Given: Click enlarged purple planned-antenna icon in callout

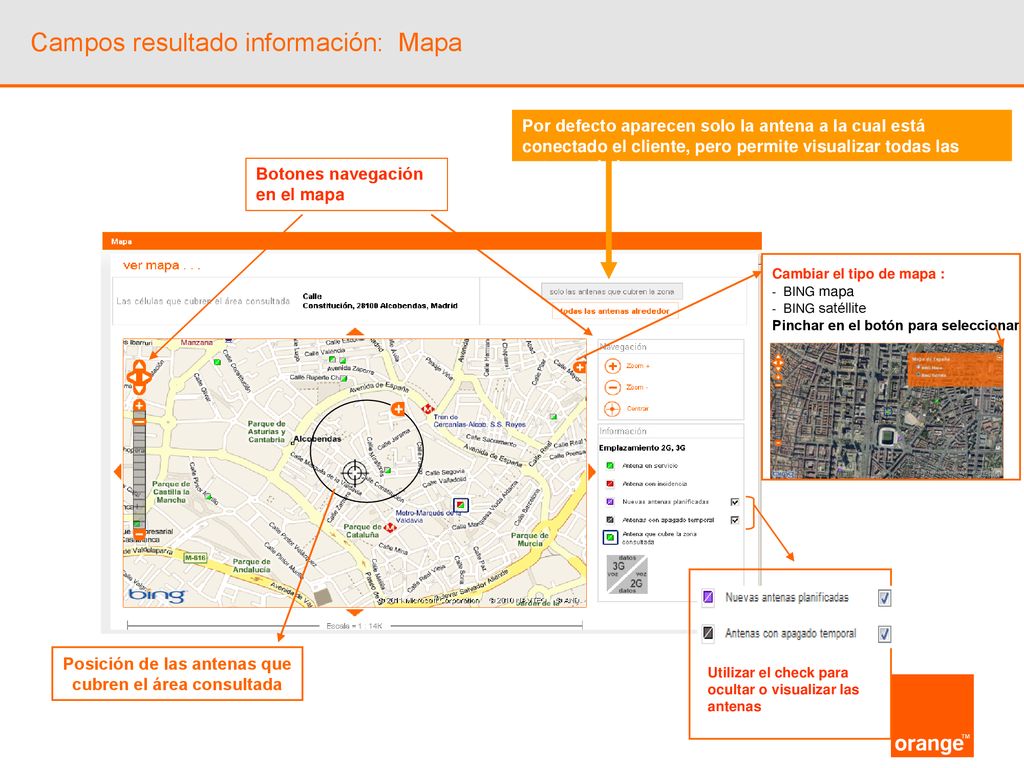Looking at the screenshot, I should tap(708, 597).
